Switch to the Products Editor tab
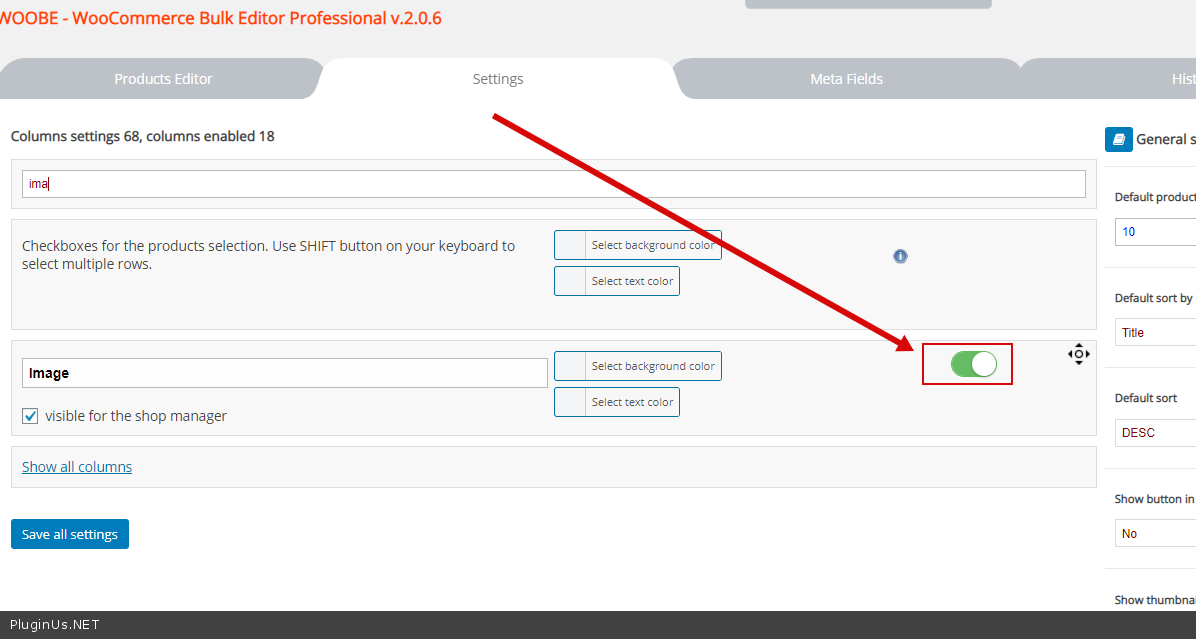Screen dimensions: 1196x639 [x=163, y=79]
